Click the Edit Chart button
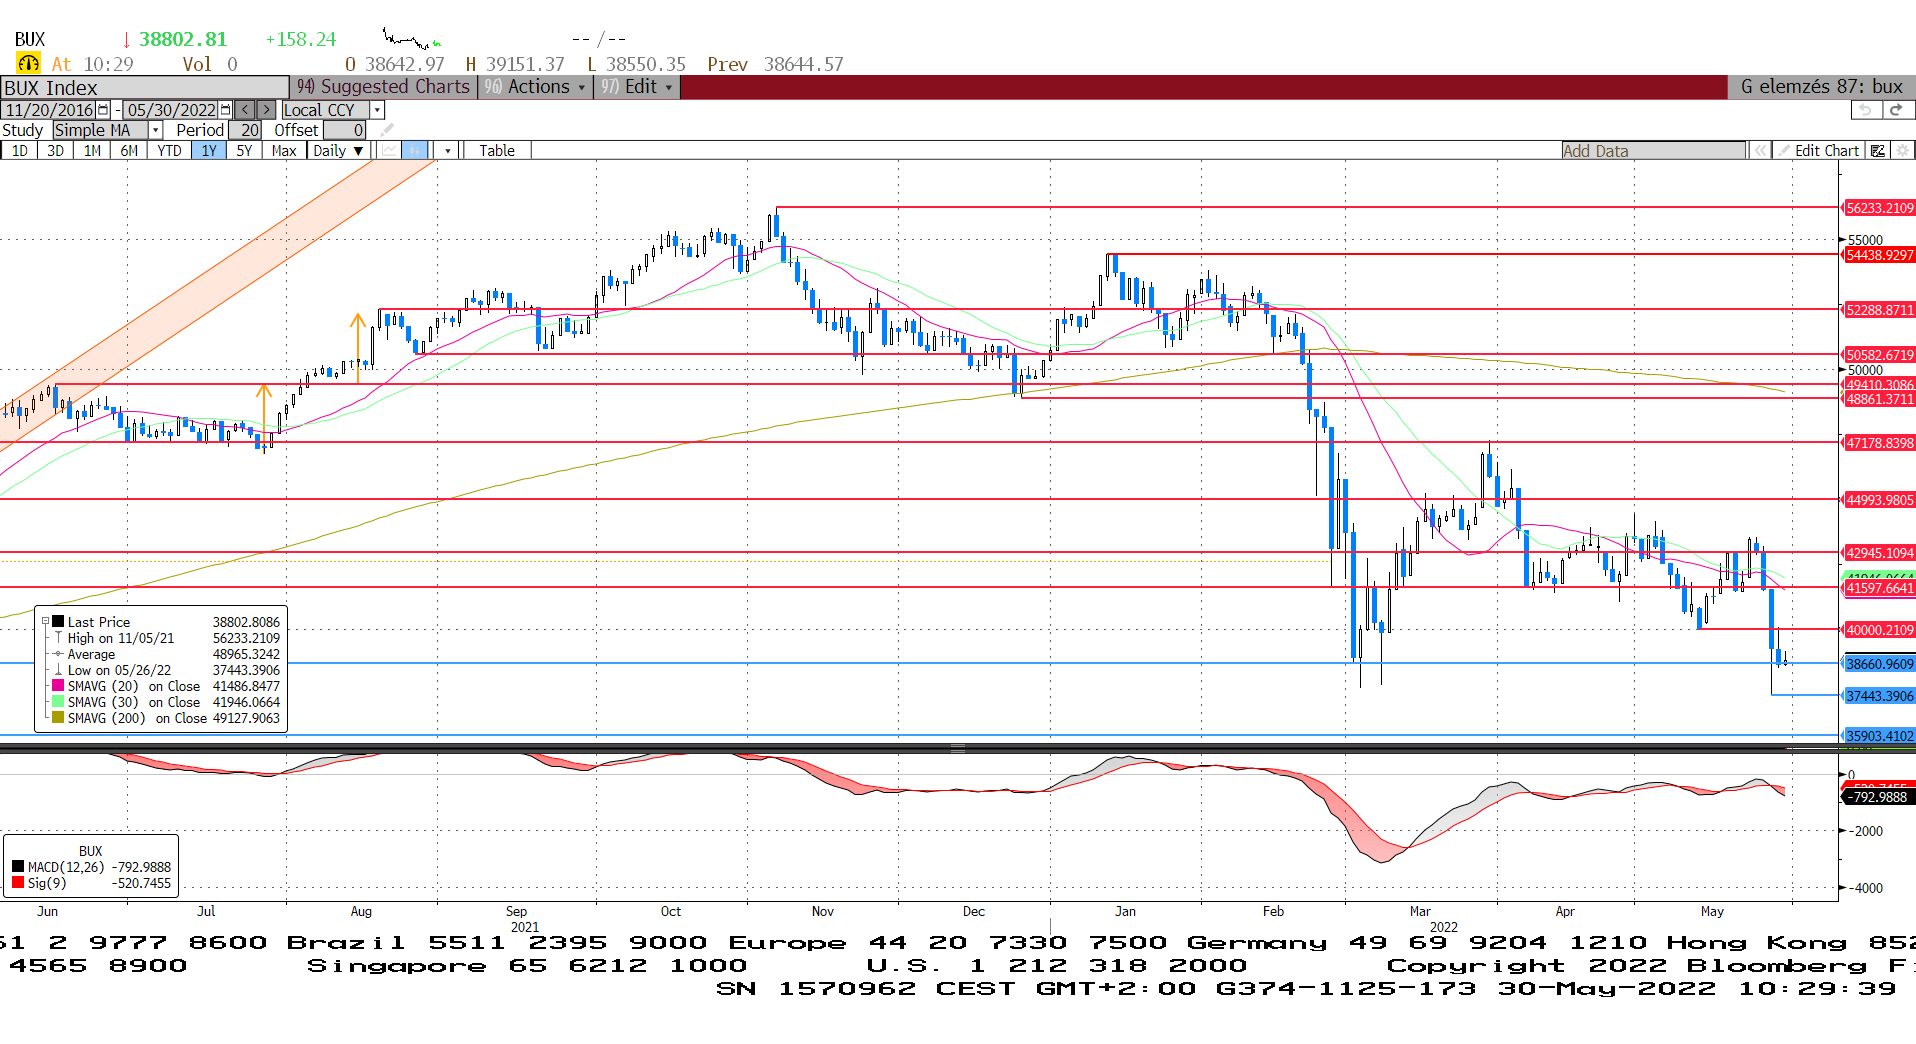 click(x=1818, y=151)
